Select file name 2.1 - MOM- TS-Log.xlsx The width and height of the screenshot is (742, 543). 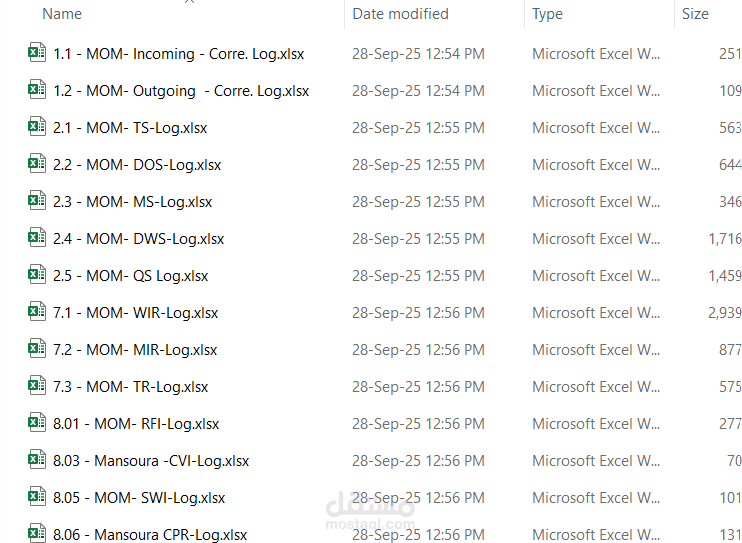[x=130, y=128]
